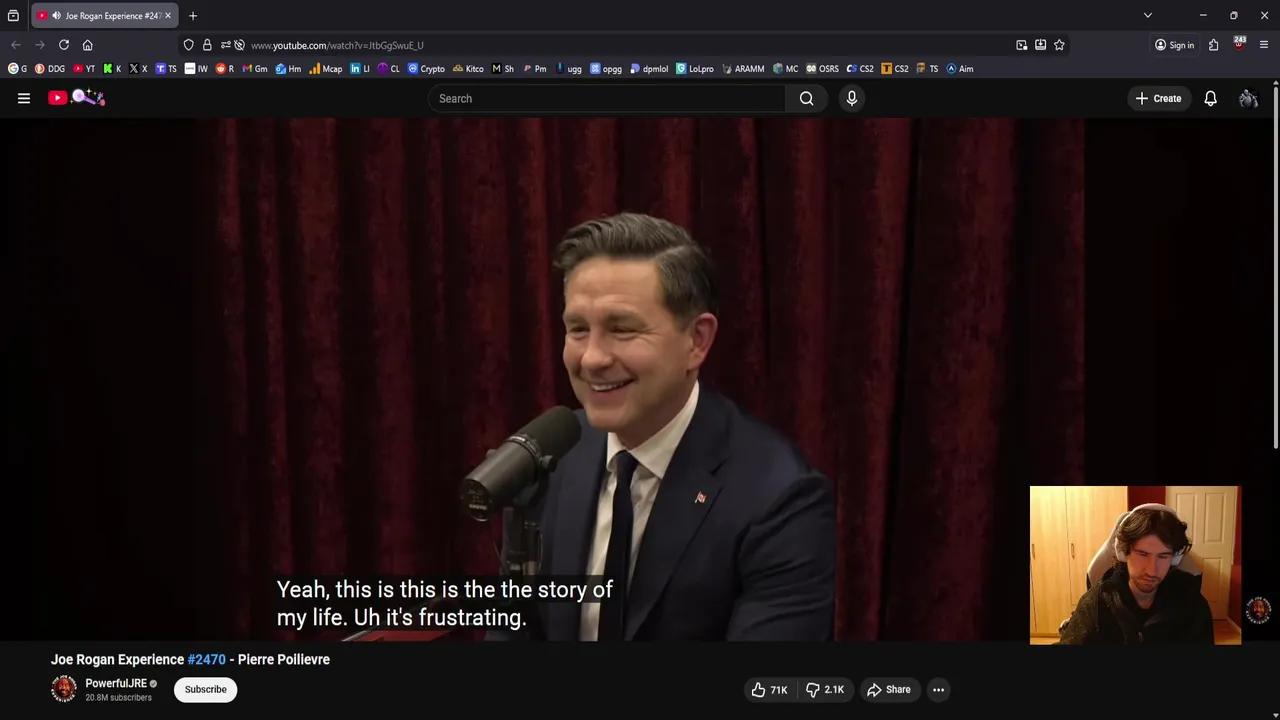Open the CL bookmark
Screen dimensions: 1280x720
pyautogui.click(x=389, y=69)
